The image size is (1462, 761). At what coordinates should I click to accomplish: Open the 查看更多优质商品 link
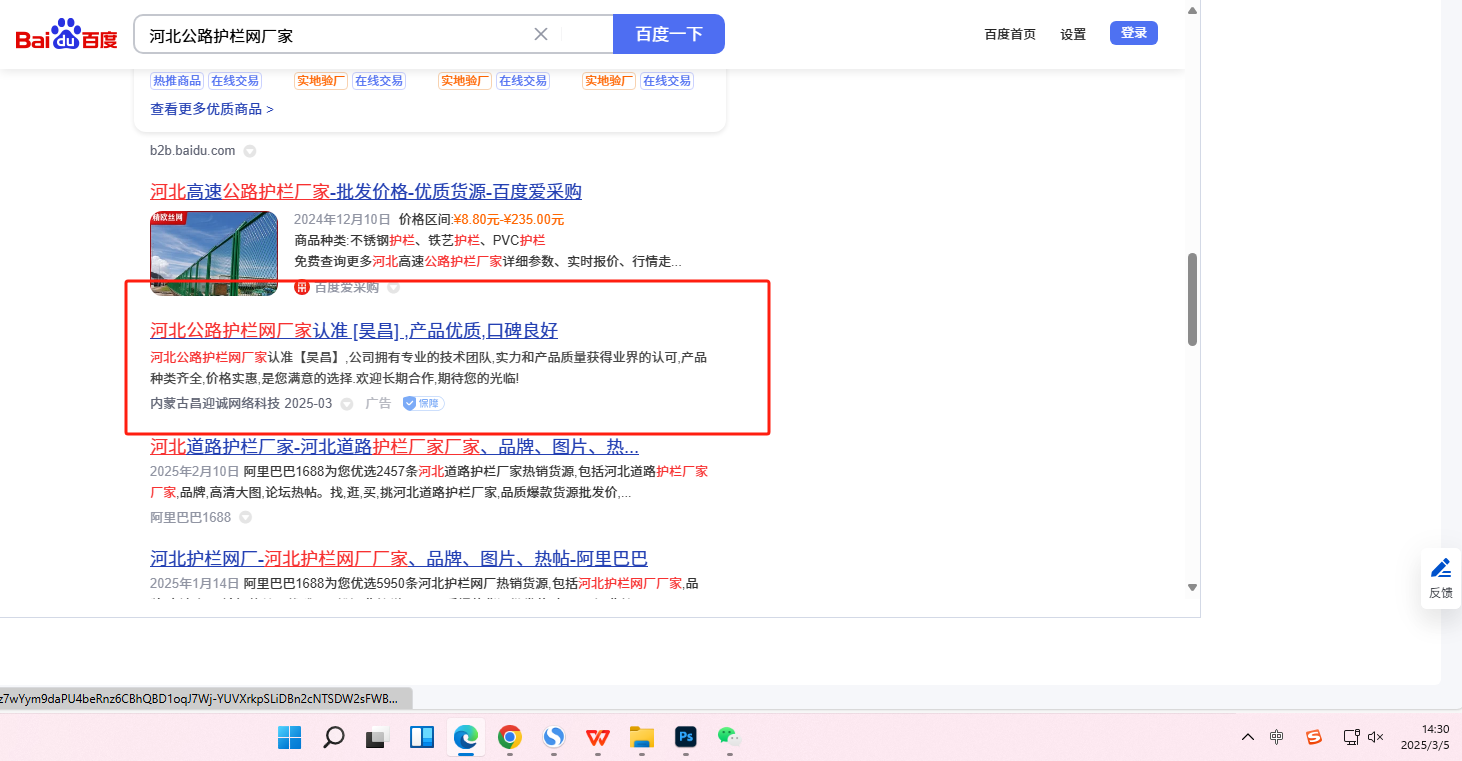click(212, 109)
